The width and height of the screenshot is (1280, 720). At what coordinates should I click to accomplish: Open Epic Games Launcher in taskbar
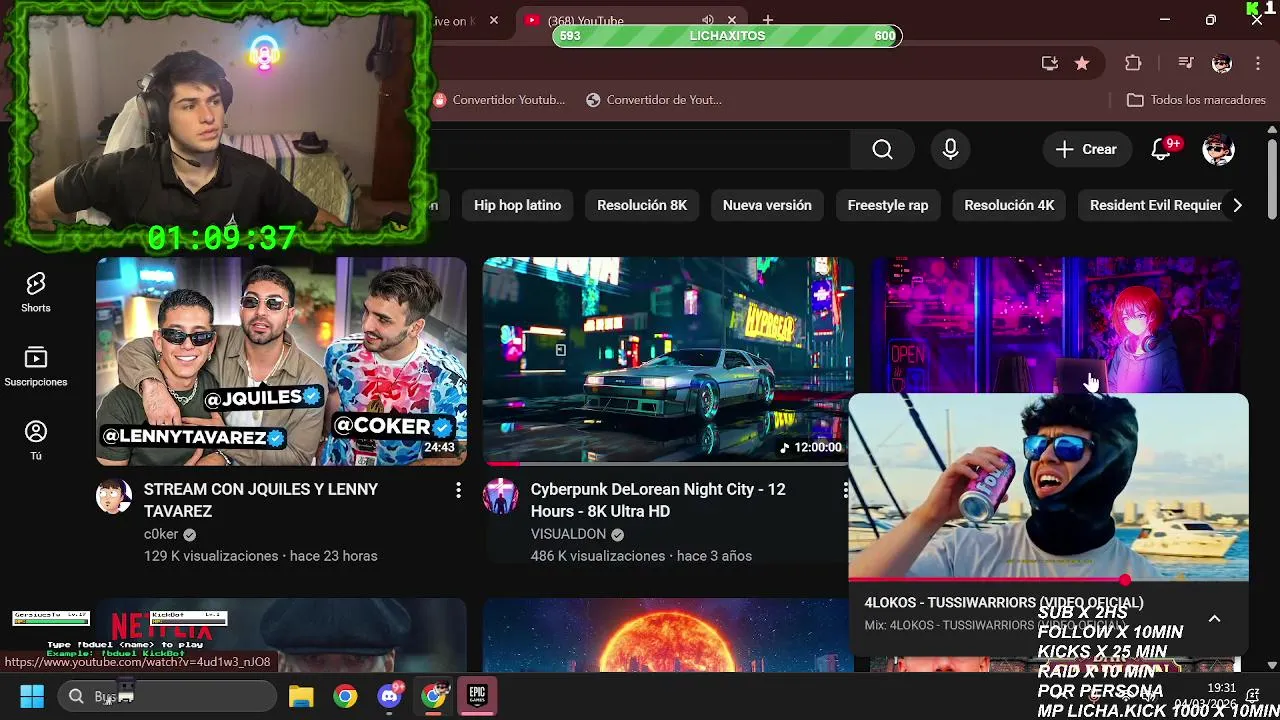pos(477,696)
